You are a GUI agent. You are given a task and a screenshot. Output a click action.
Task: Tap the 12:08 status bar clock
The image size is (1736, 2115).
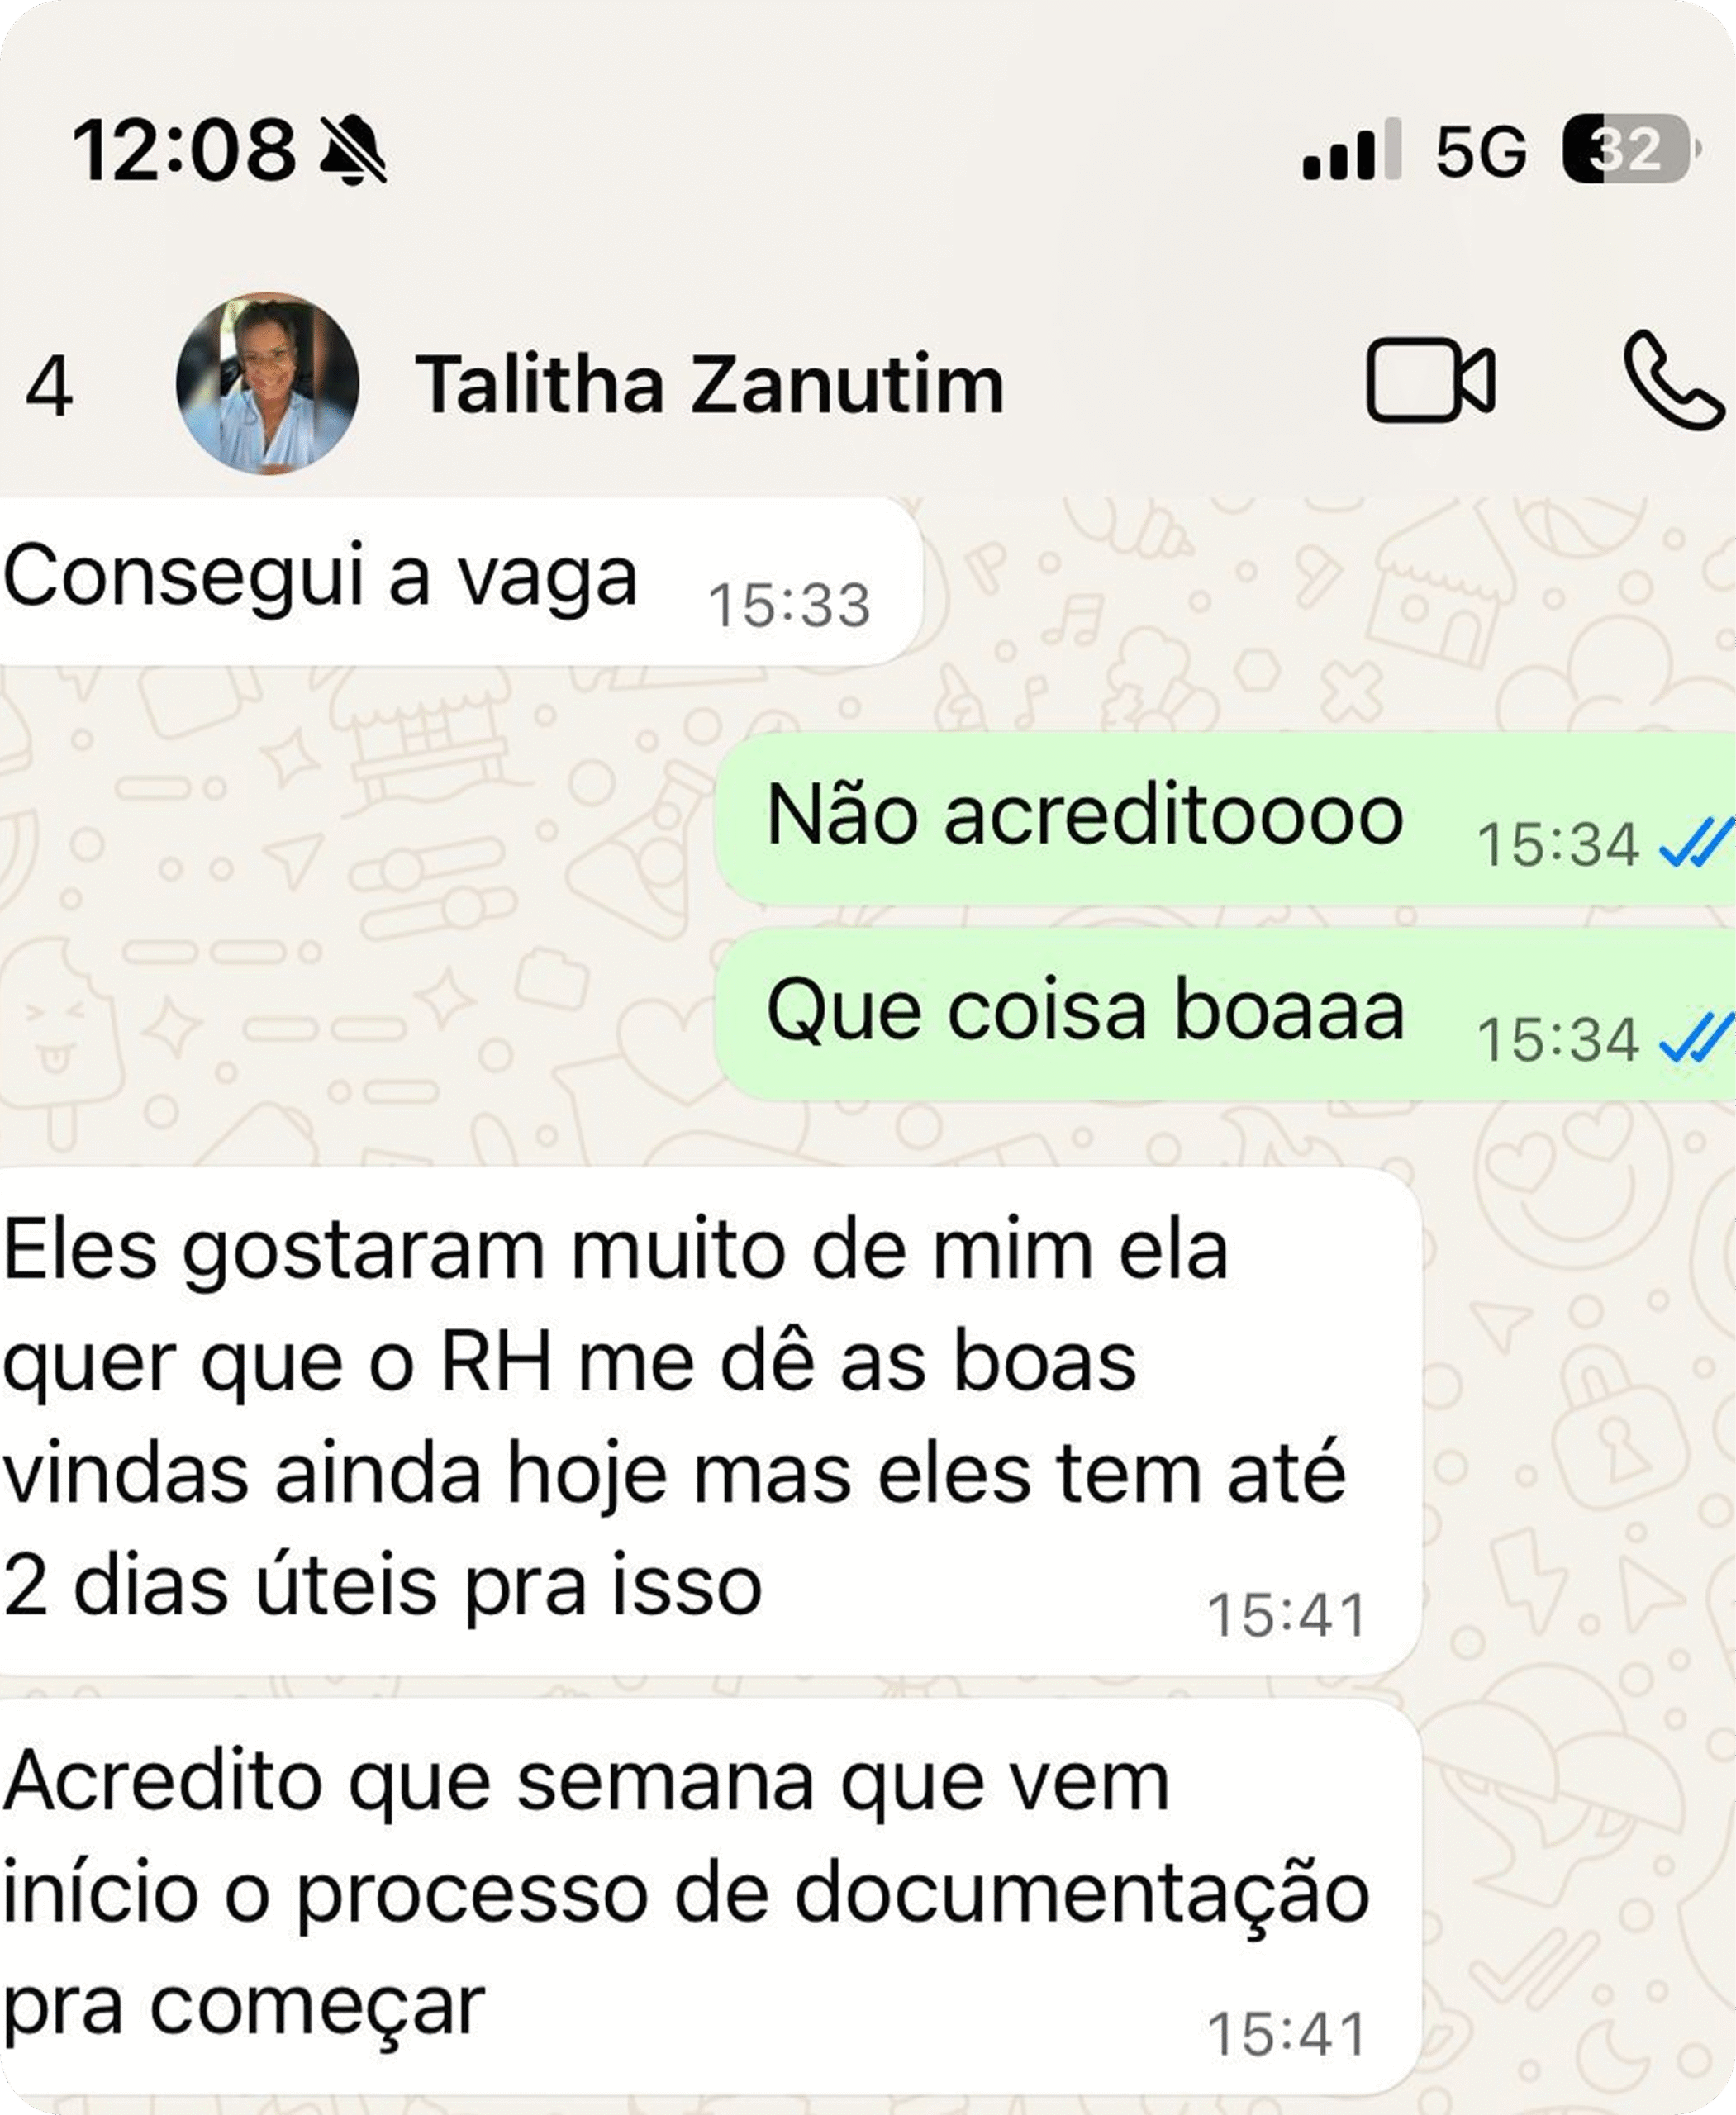pyautogui.click(x=184, y=150)
